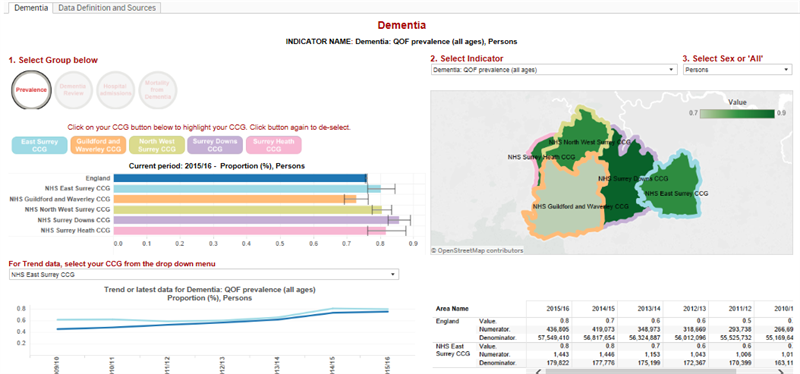The height and width of the screenshot is (374, 800).
Task: Click the green Value color legend
Action: [737, 114]
